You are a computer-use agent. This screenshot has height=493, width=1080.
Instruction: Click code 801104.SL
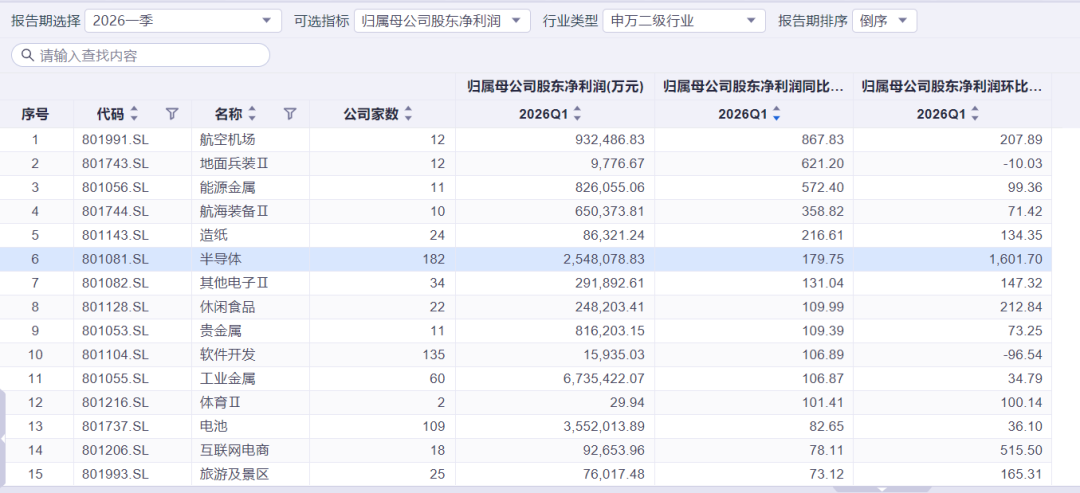[x=115, y=355]
